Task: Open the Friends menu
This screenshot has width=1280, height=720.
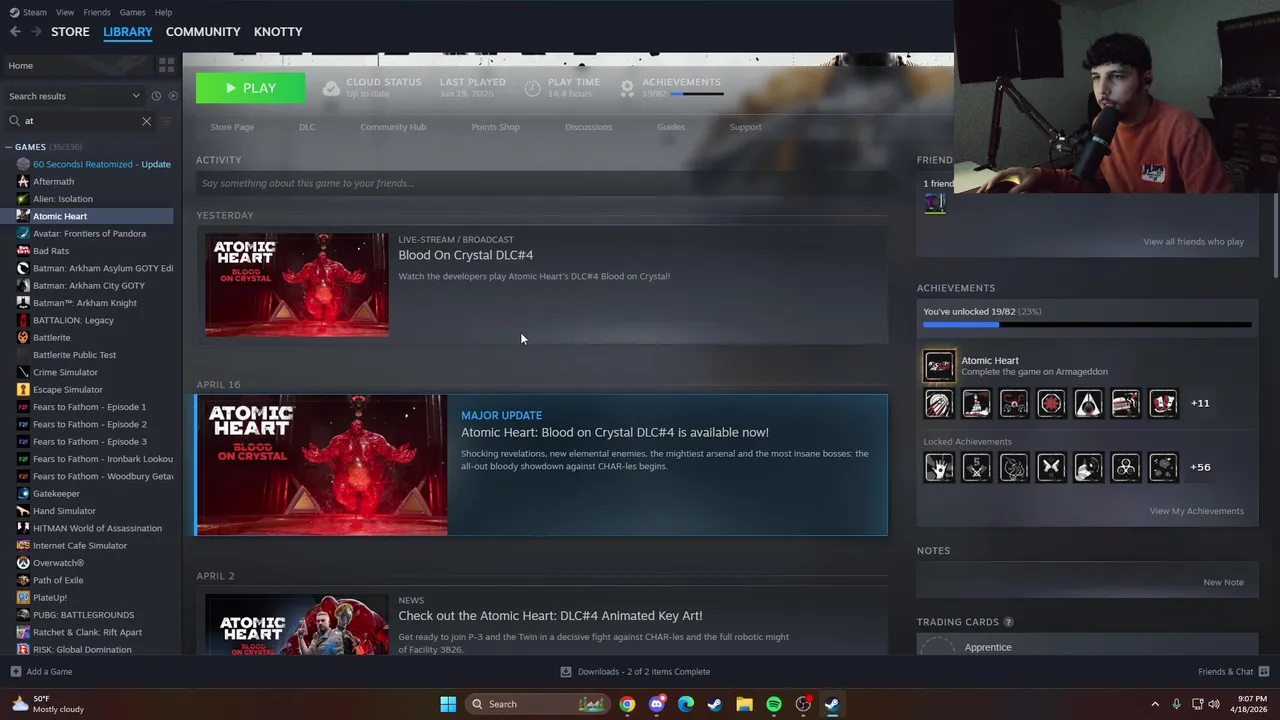Action: (x=97, y=12)
